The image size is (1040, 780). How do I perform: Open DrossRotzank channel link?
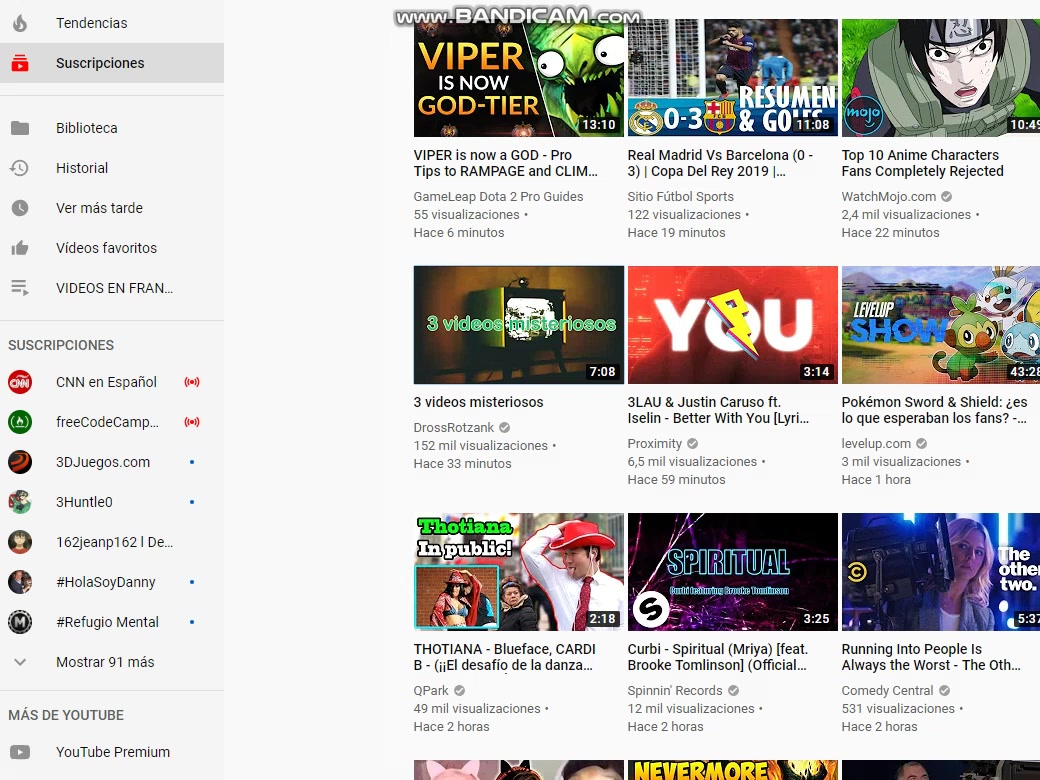454,428
